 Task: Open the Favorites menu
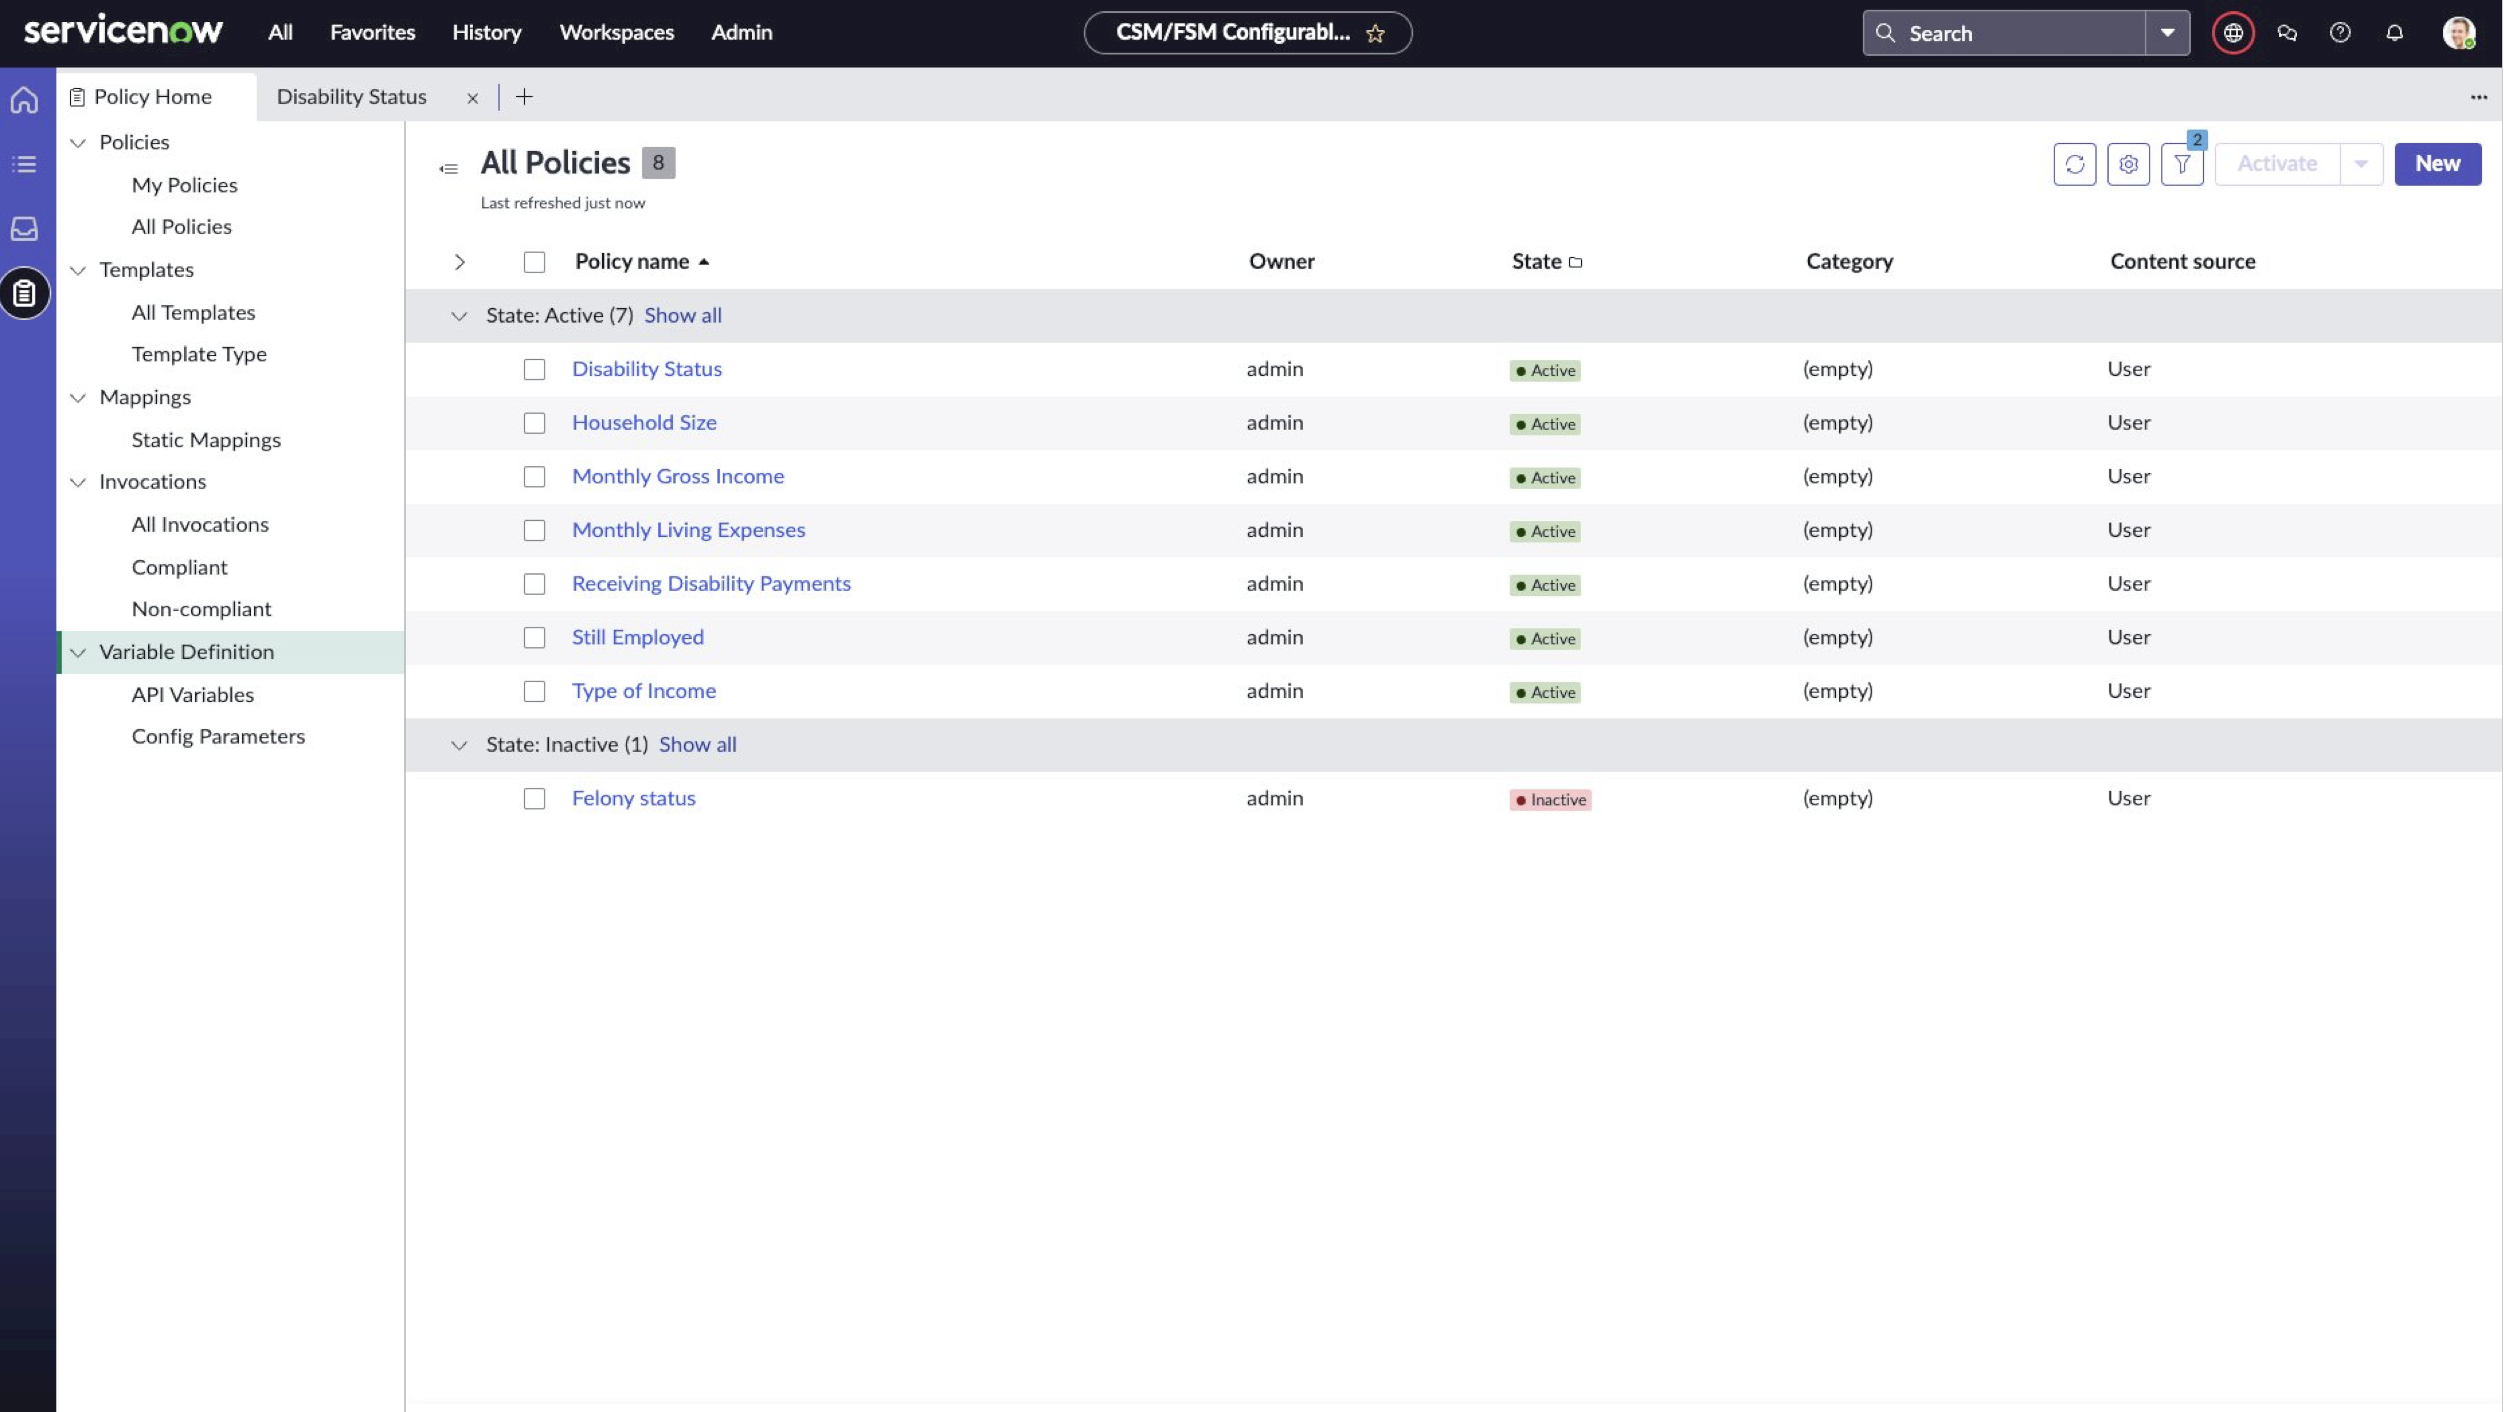point(372,32)
